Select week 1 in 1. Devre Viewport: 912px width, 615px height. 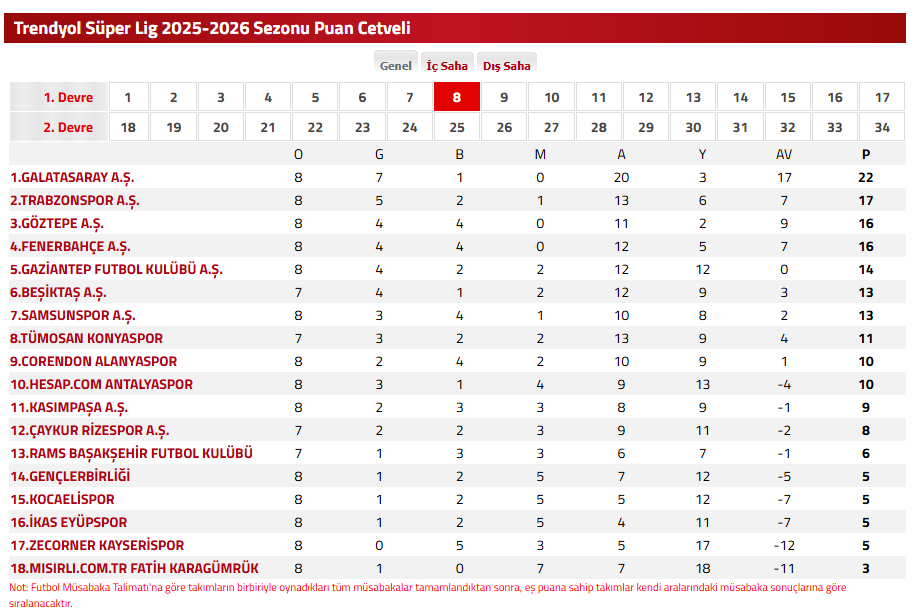click(x=127, y=97)
